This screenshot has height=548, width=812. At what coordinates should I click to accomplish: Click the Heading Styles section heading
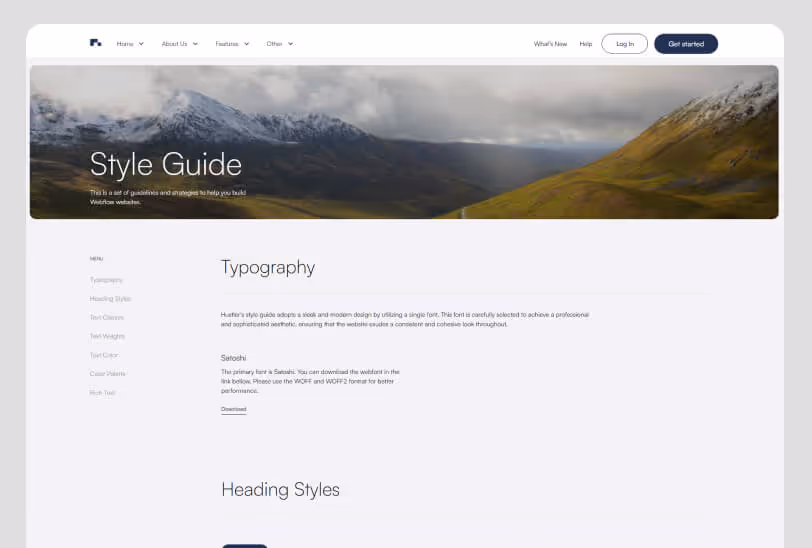[280, 489]
